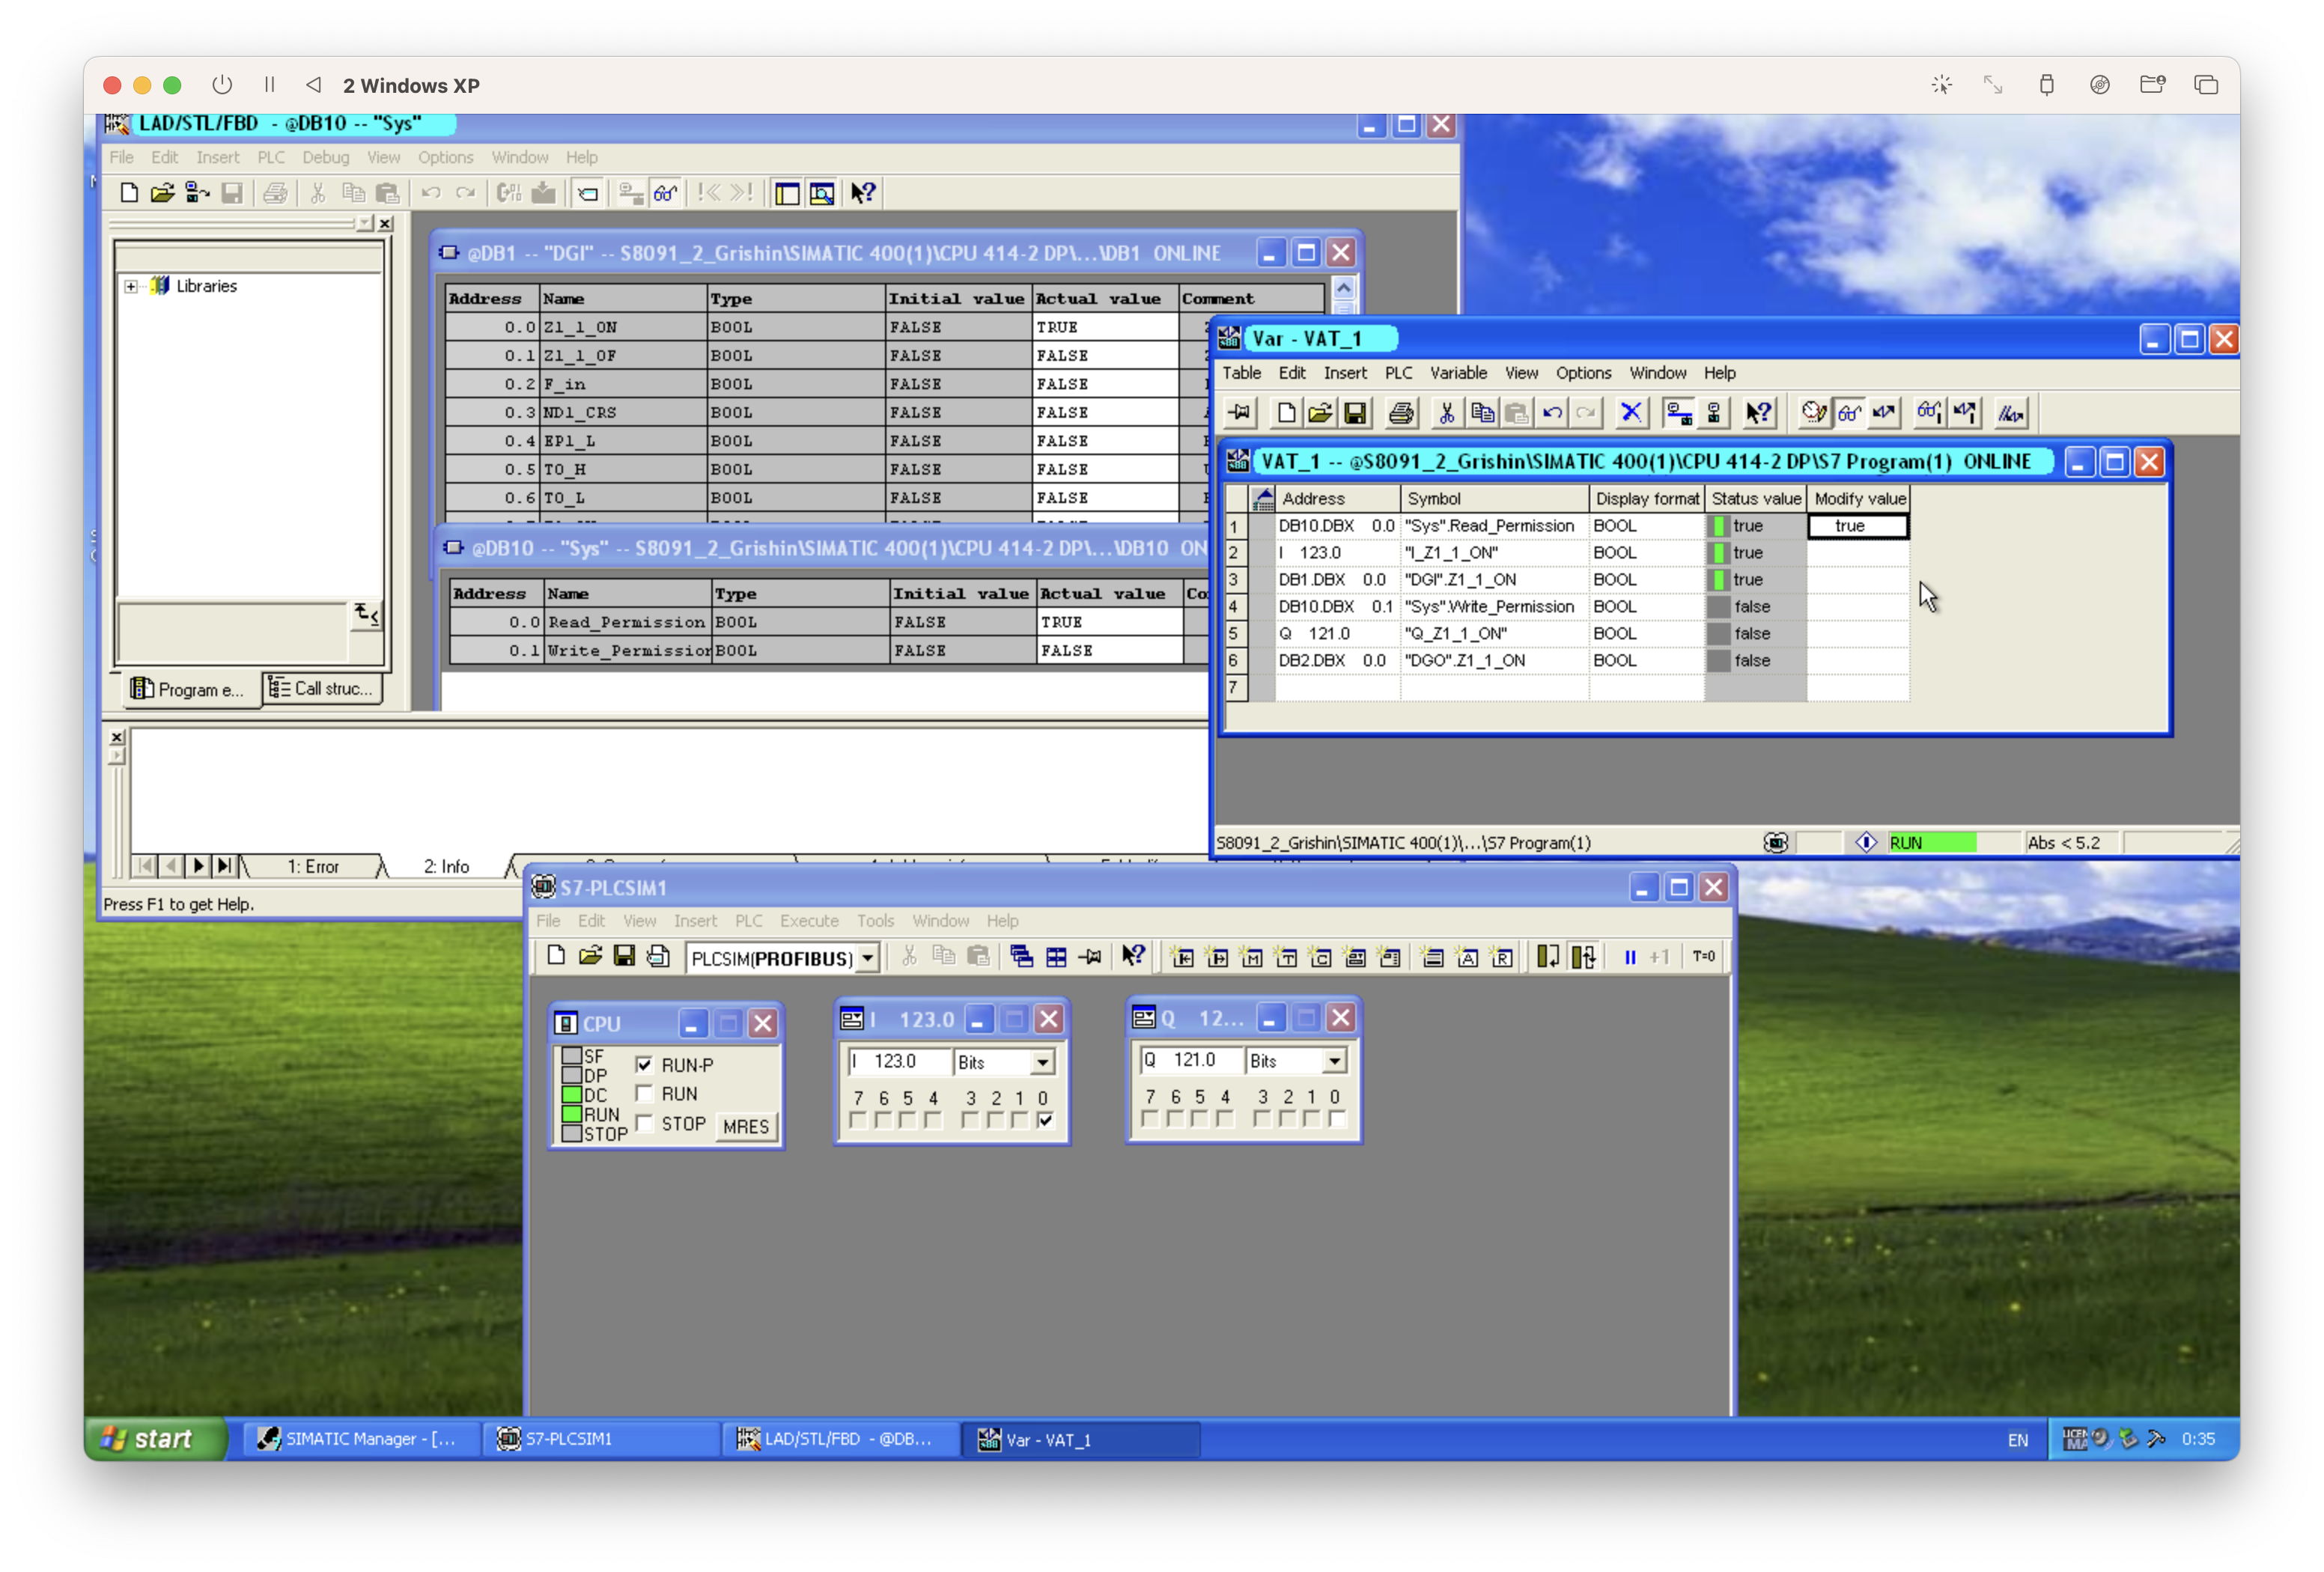The width and height of the screenshot is (2324, 1572).
Task: Click the Save icon in Var - VAT_1 toolbar
Action: (1355, 412)
